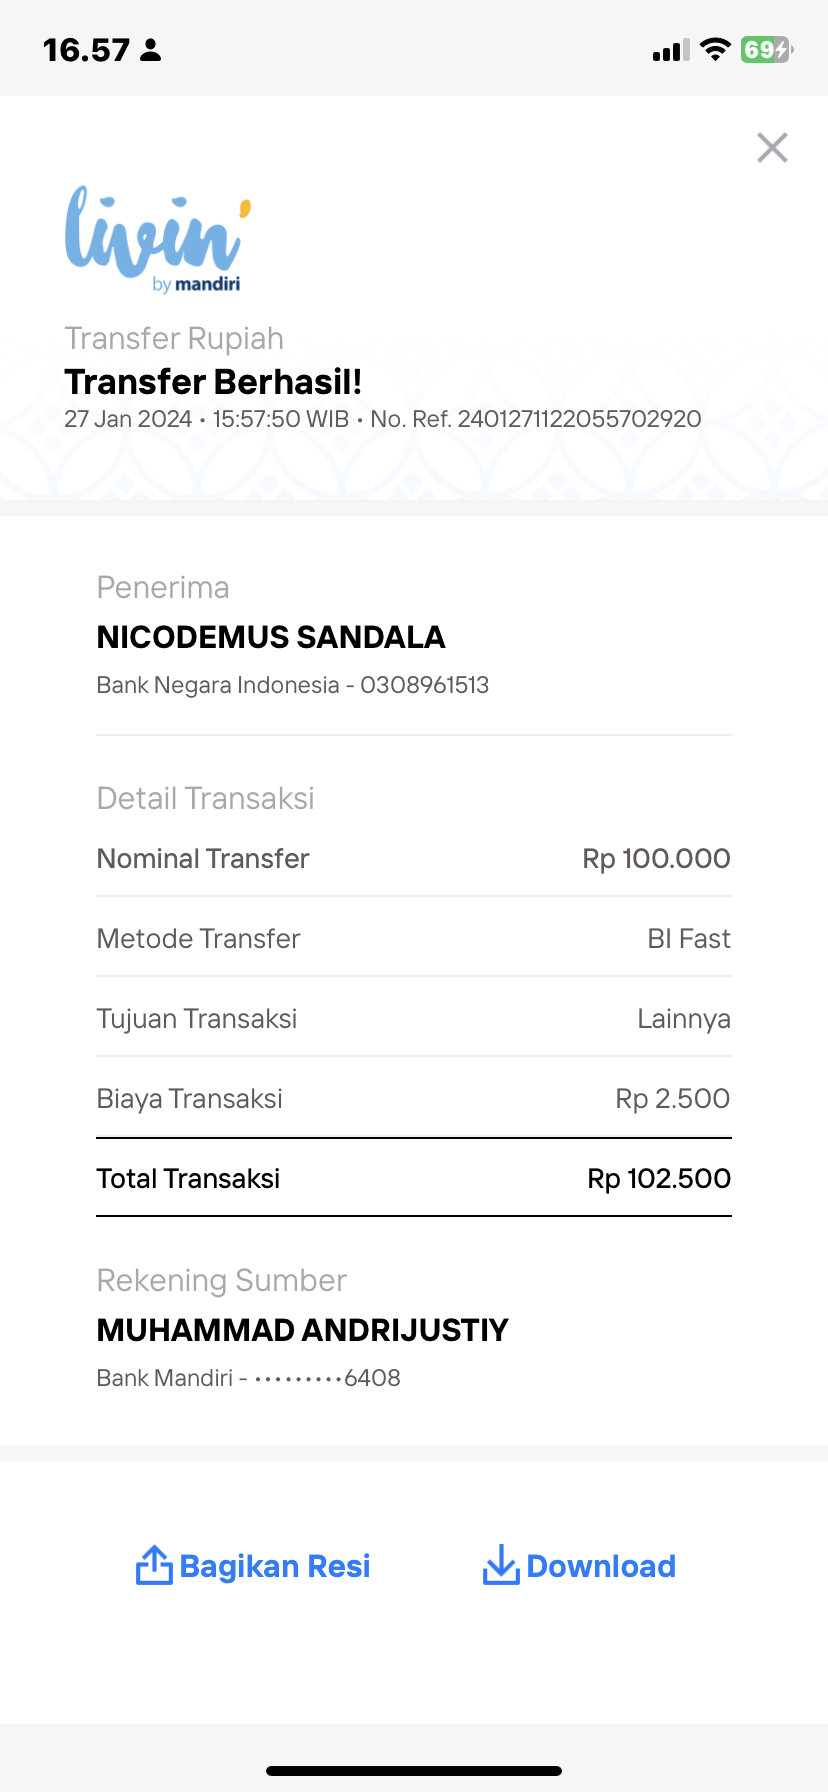Tap the 16.57 clock in status bar
The height and width of the screenshot is (1792, 828).
[86, 50]
